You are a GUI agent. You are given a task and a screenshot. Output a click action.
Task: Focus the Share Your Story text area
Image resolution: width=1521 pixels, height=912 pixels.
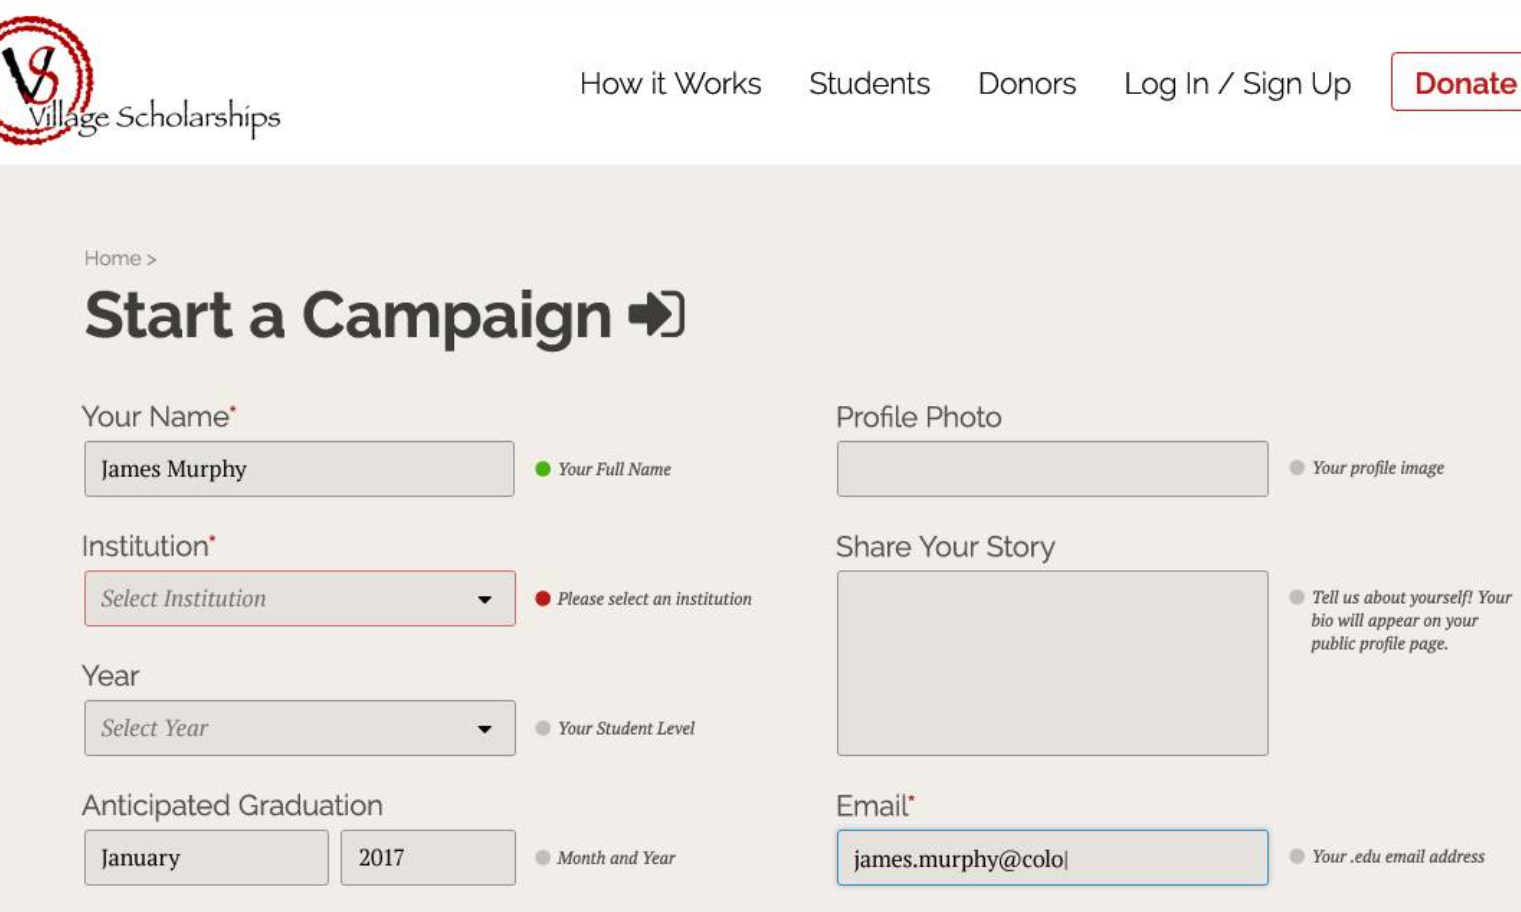(1052, 663)
